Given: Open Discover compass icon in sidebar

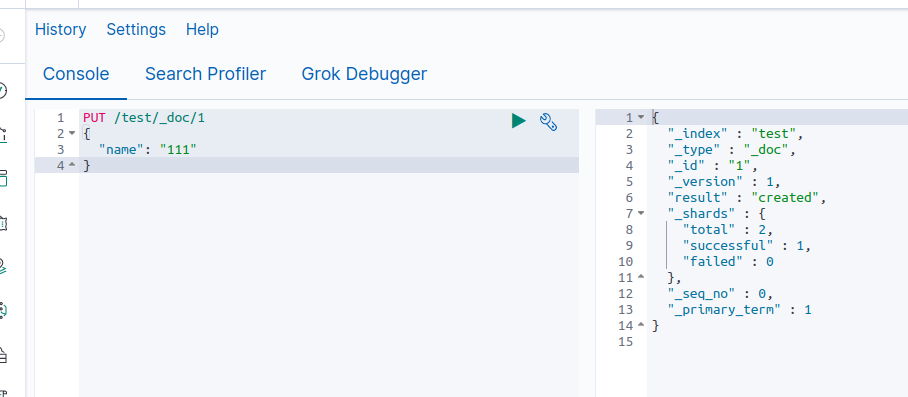Looking at the screenshot, I should click(2, 91).
